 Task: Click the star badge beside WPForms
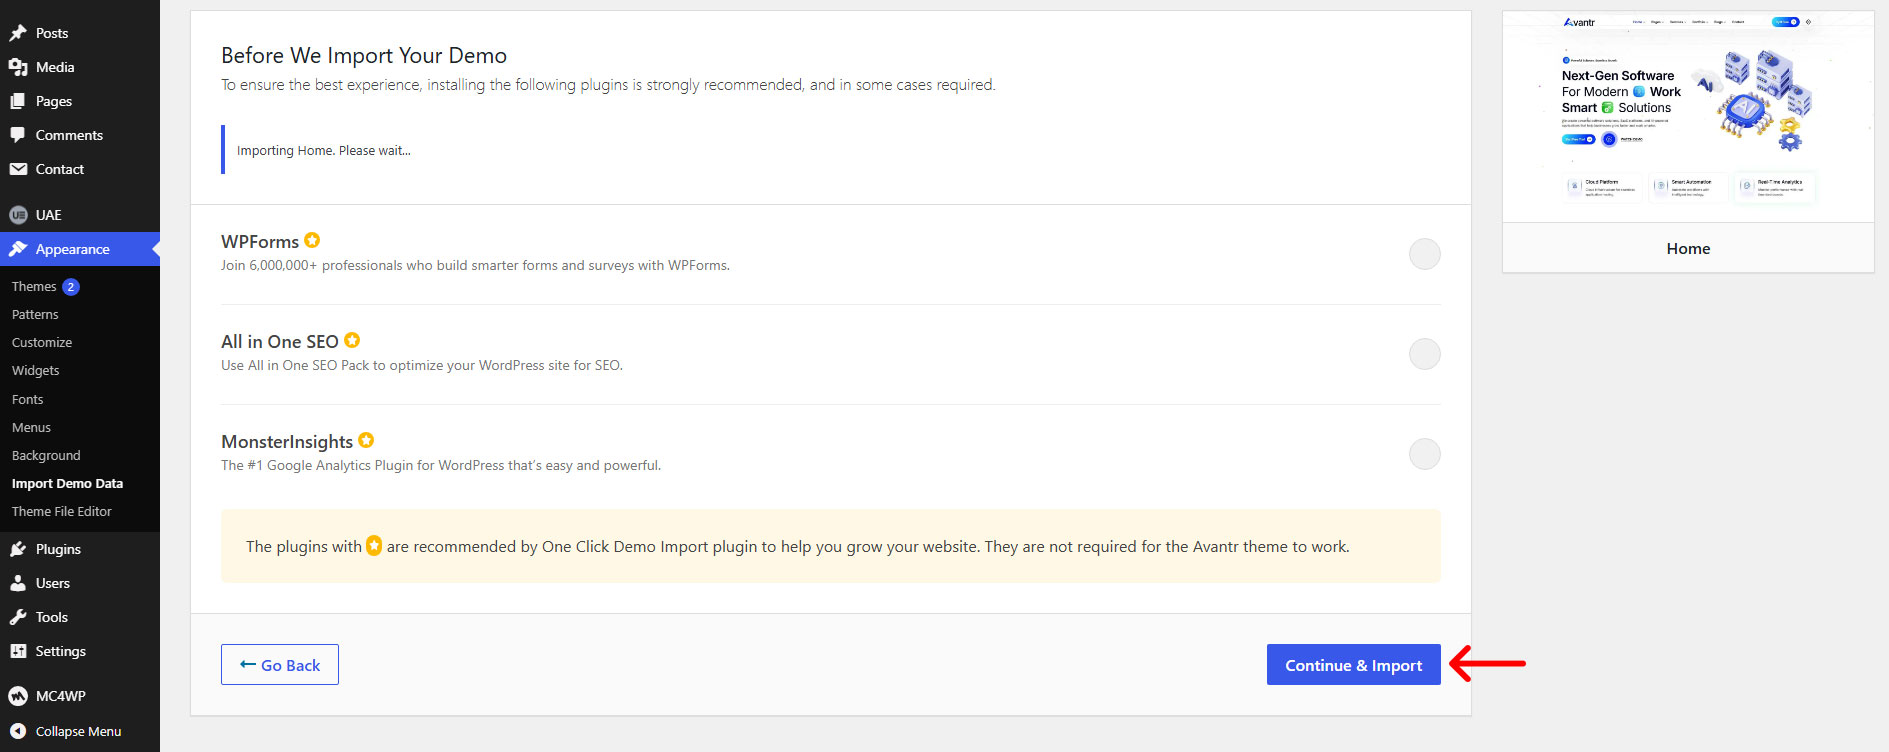pyautogui.click(x=312, y=240)
